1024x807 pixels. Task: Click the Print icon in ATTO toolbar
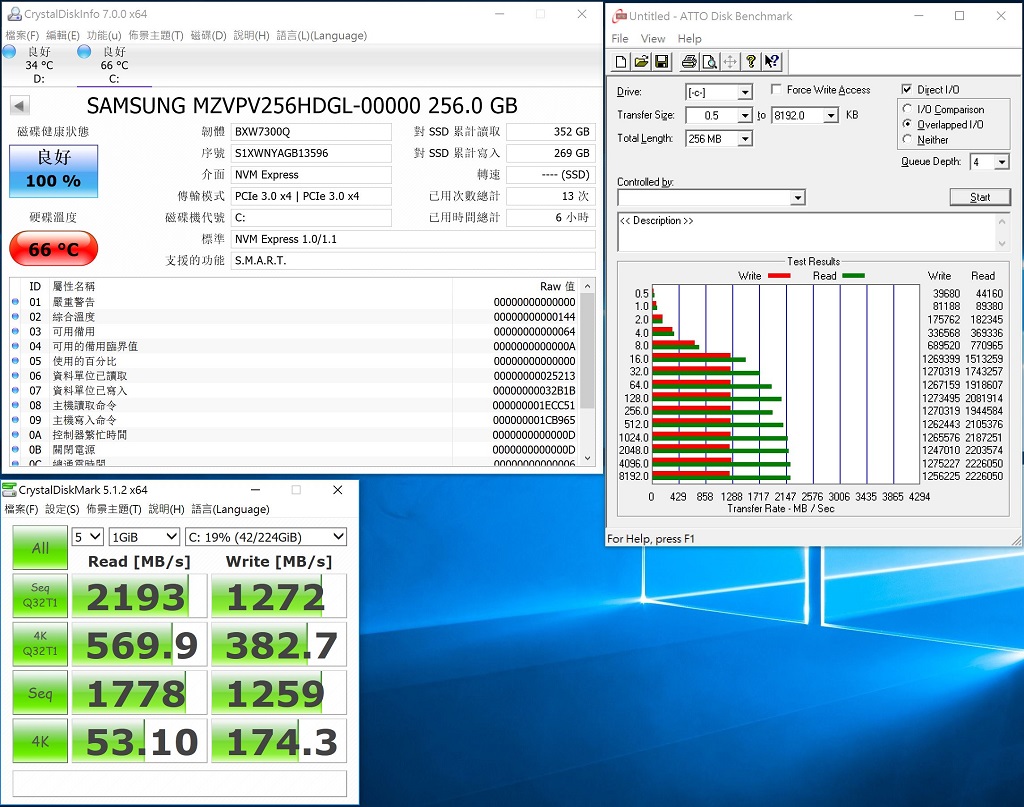pos(689,61)
